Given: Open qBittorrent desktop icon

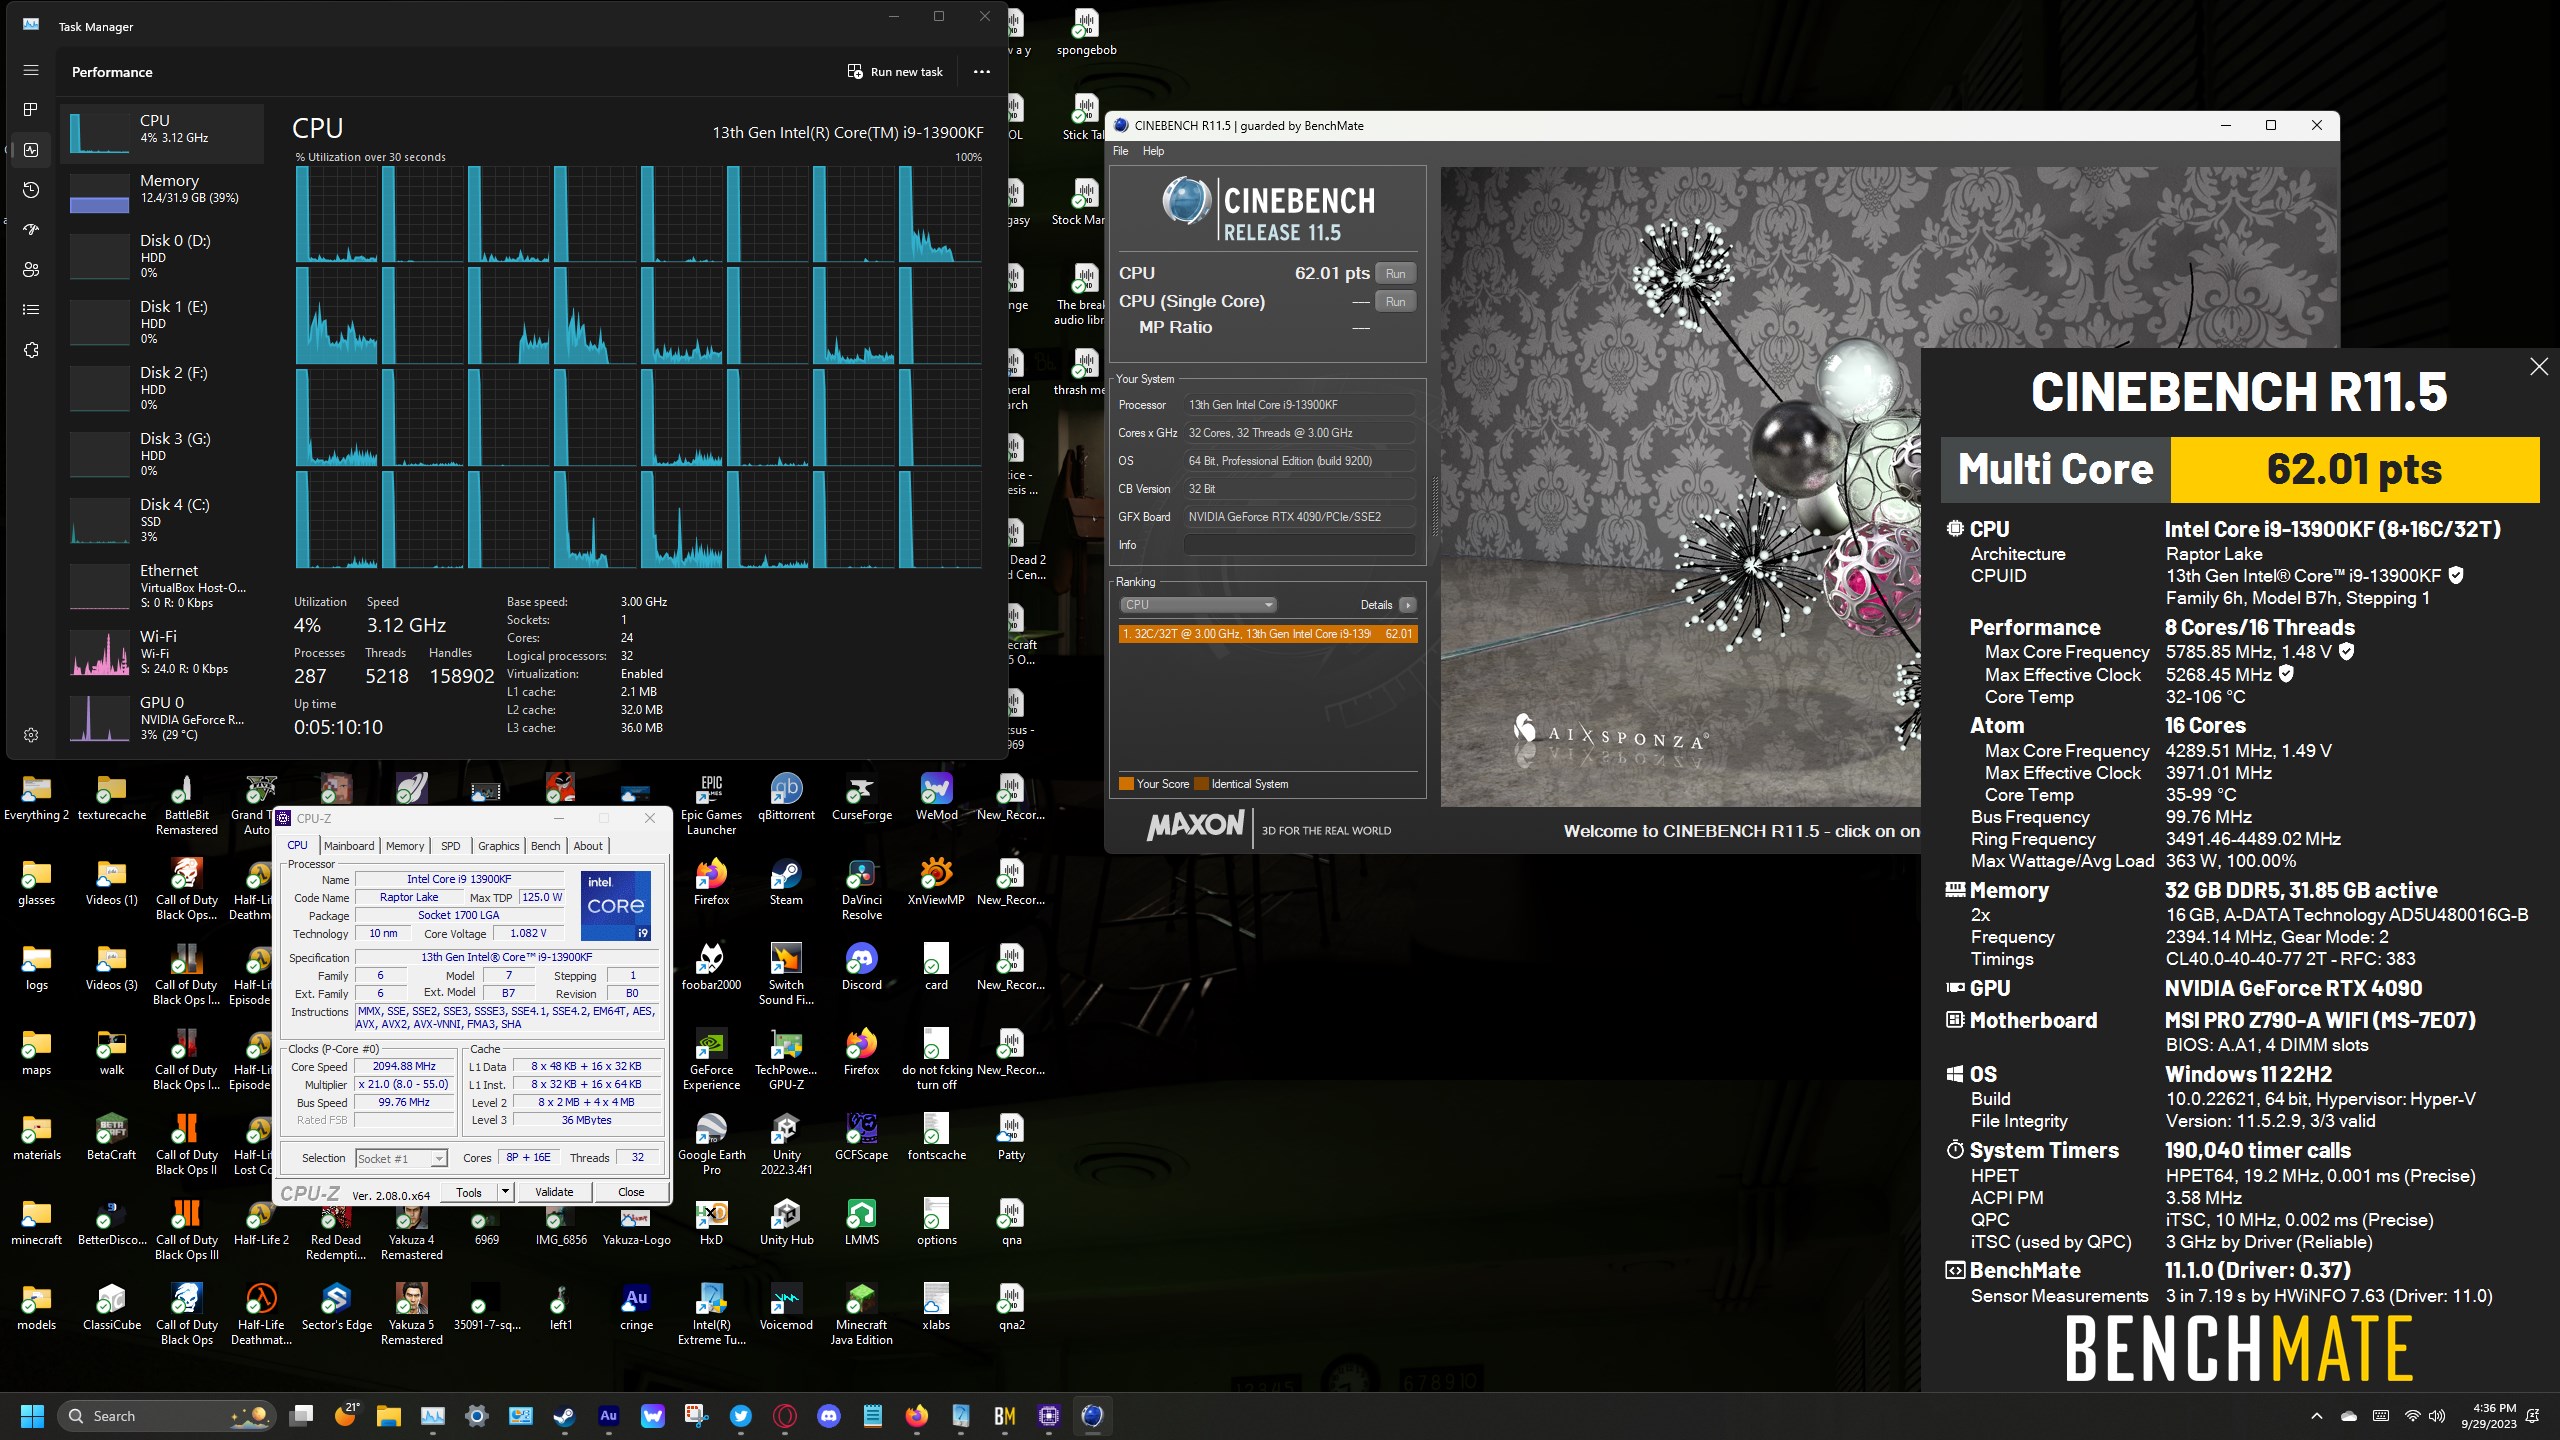Looking at the screenshot, I should point(786,797).
